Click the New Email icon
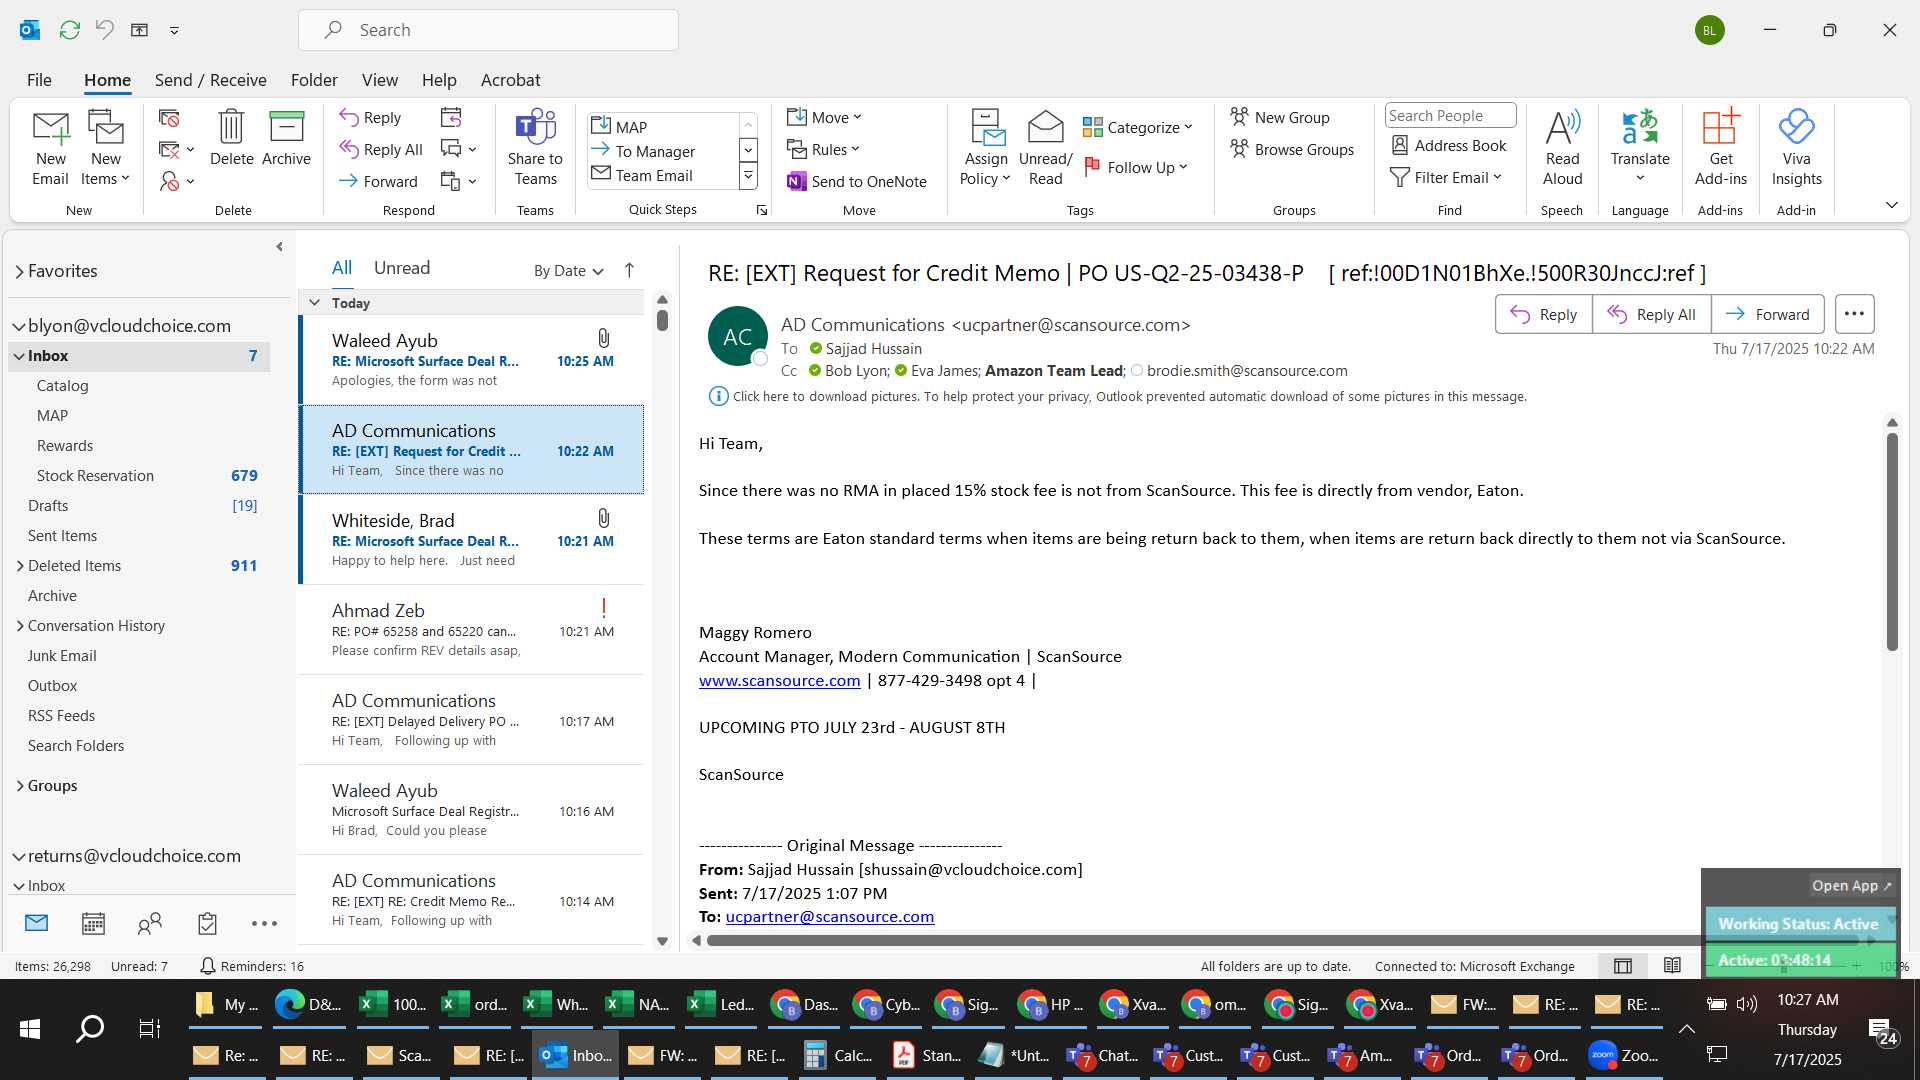Image resolution: width=1920 pixels, height=1080 pixels. 50,148
